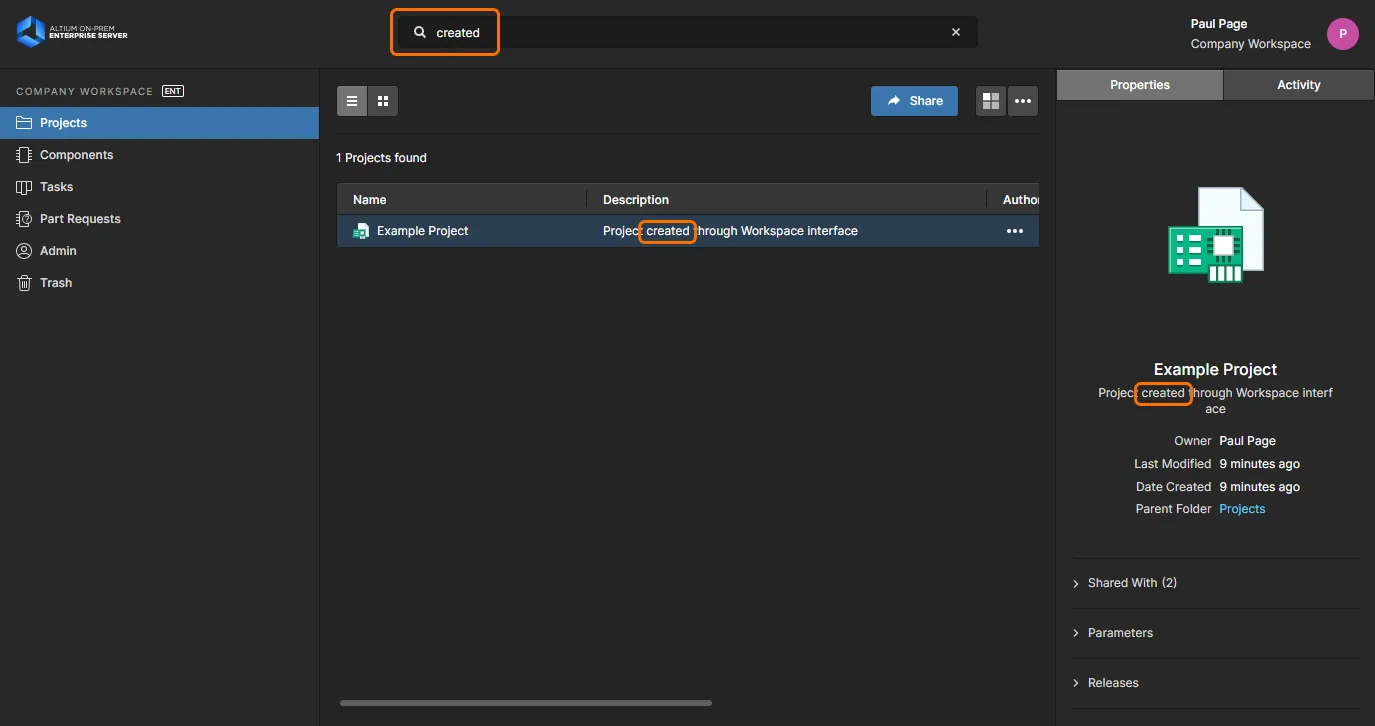Click the Owner value Paul Page
This screenshot has width=1375, height=726.
coord(1247,441)
